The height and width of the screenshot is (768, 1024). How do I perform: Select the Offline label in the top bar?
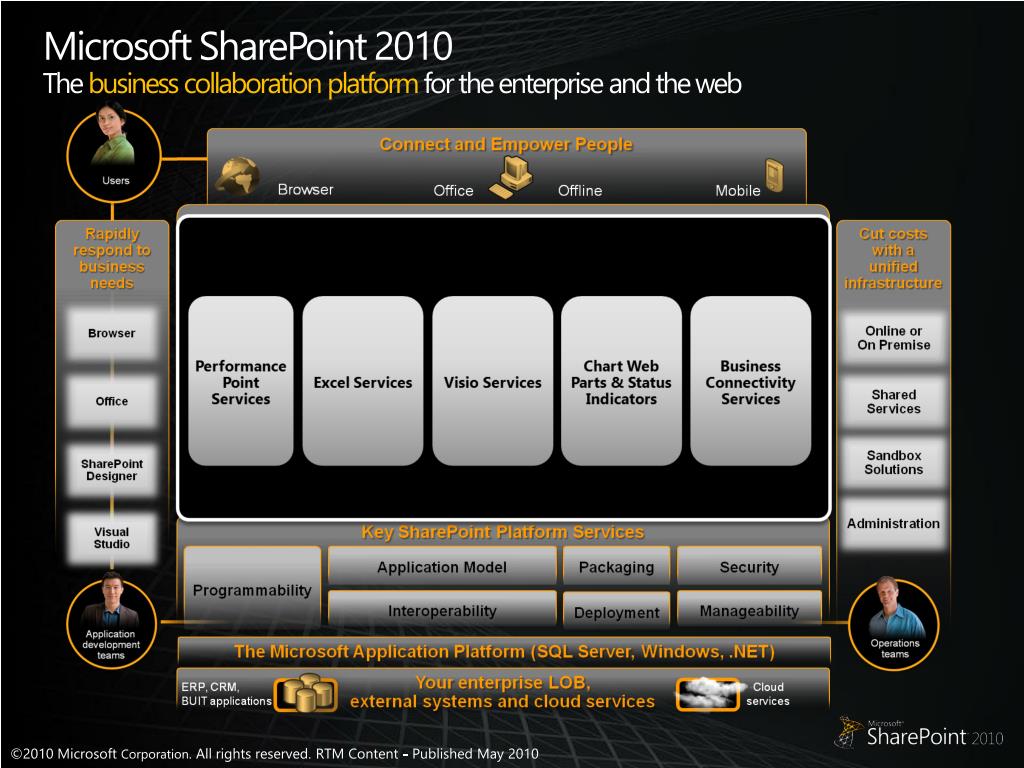580,191
